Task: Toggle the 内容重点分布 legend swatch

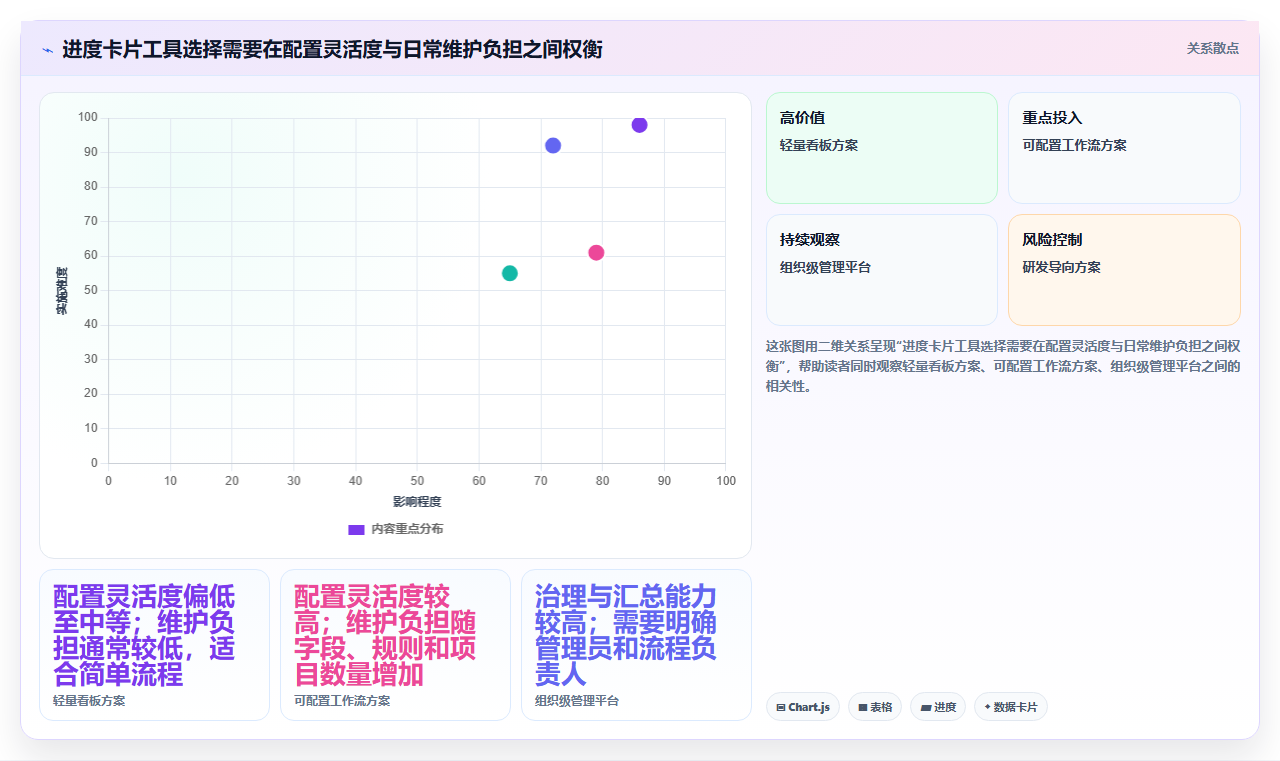Action: point(356,529)
